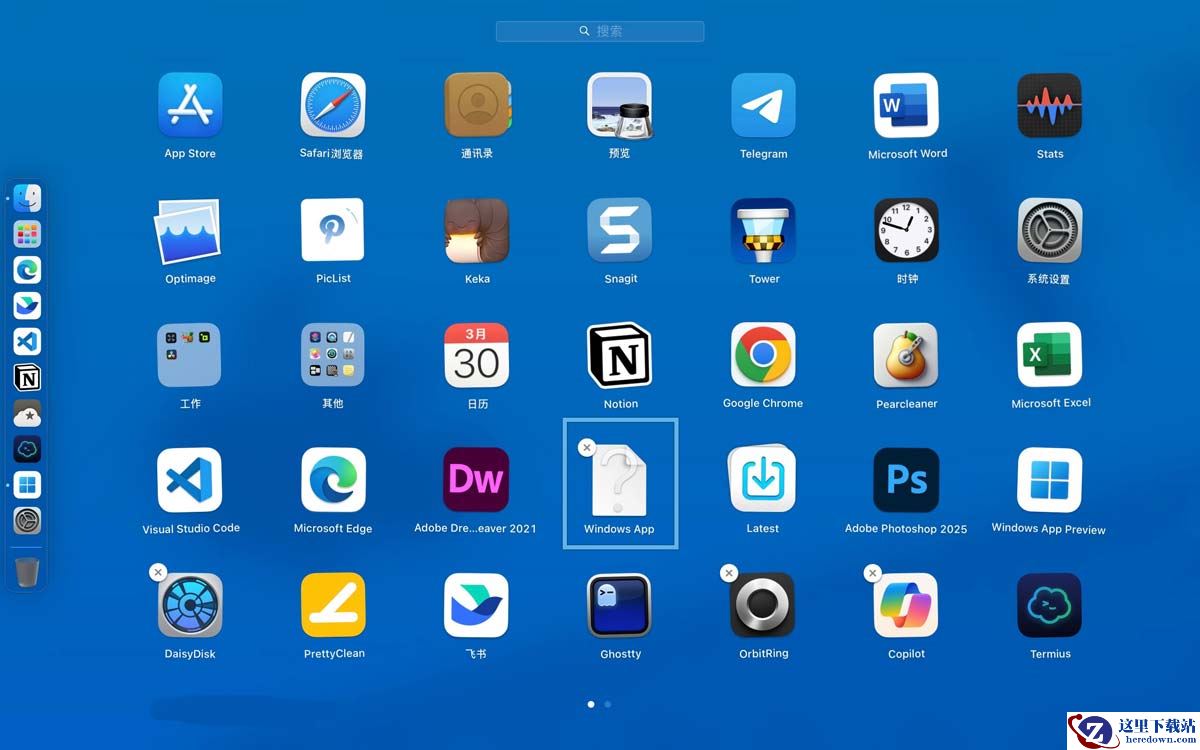Launch Safari浏览器 app
Viewport: 1200px width, 750px height.
click(x=333, y=105)
